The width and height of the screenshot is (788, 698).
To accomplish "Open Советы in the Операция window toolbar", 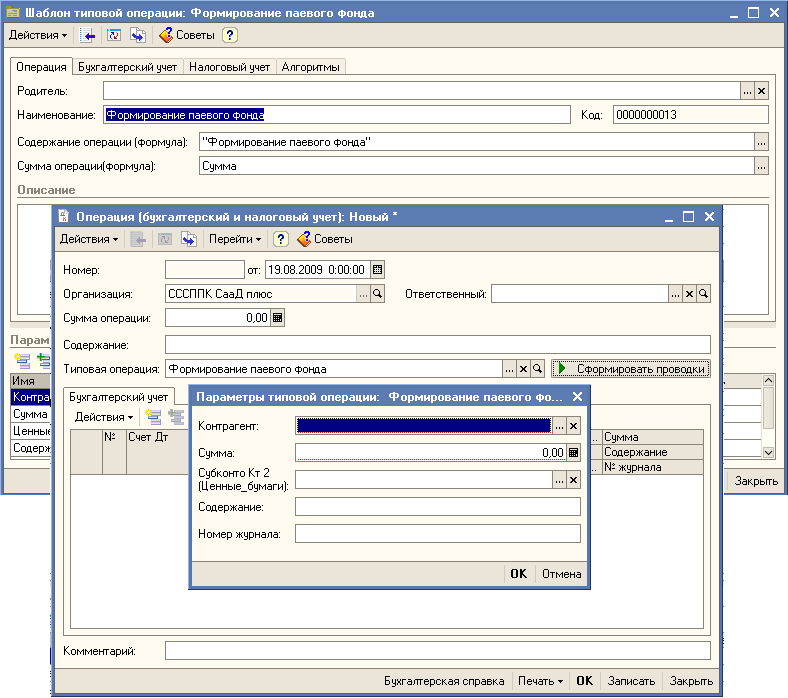I will click(x=325, y=240).
